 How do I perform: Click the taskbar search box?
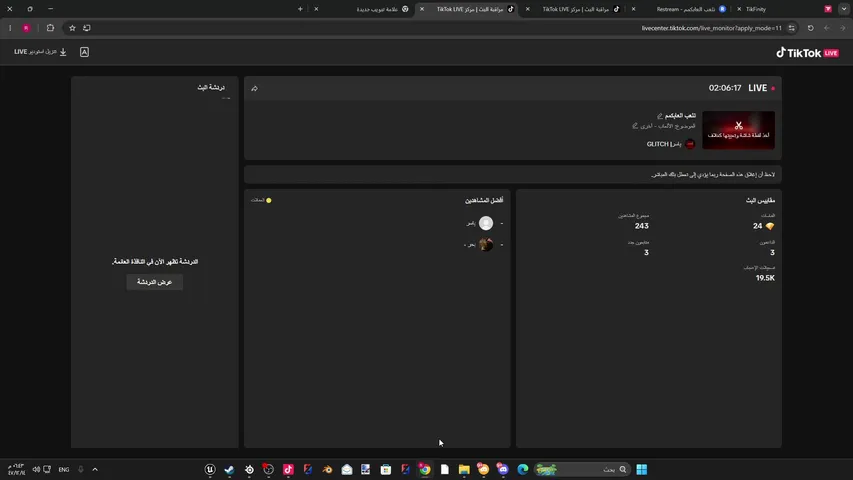tap(582, 469)
